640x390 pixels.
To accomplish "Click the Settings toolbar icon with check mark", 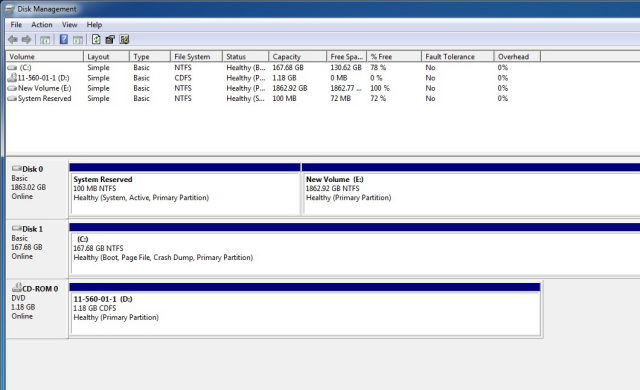I will (x=124, y=39).
